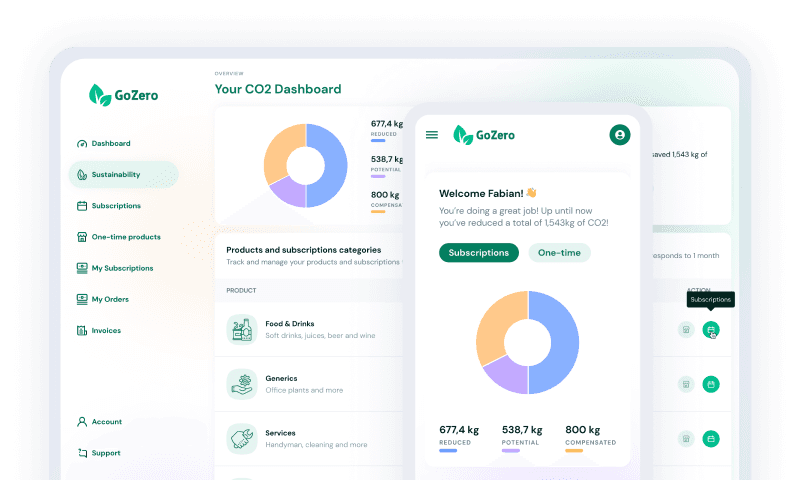
Task: Click Services green subscriptions button
Action: pos(711,439)
